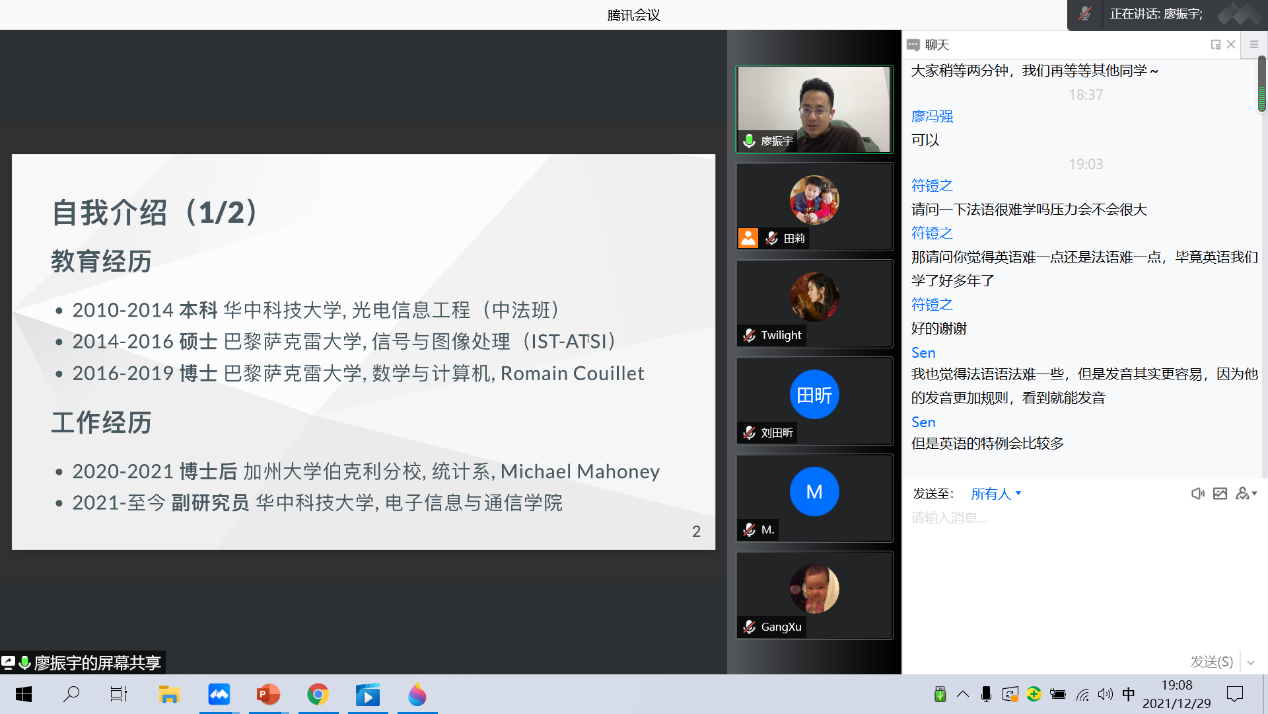
Task: Open the 所有人 recipient dropdown
Action: [996, 494]
